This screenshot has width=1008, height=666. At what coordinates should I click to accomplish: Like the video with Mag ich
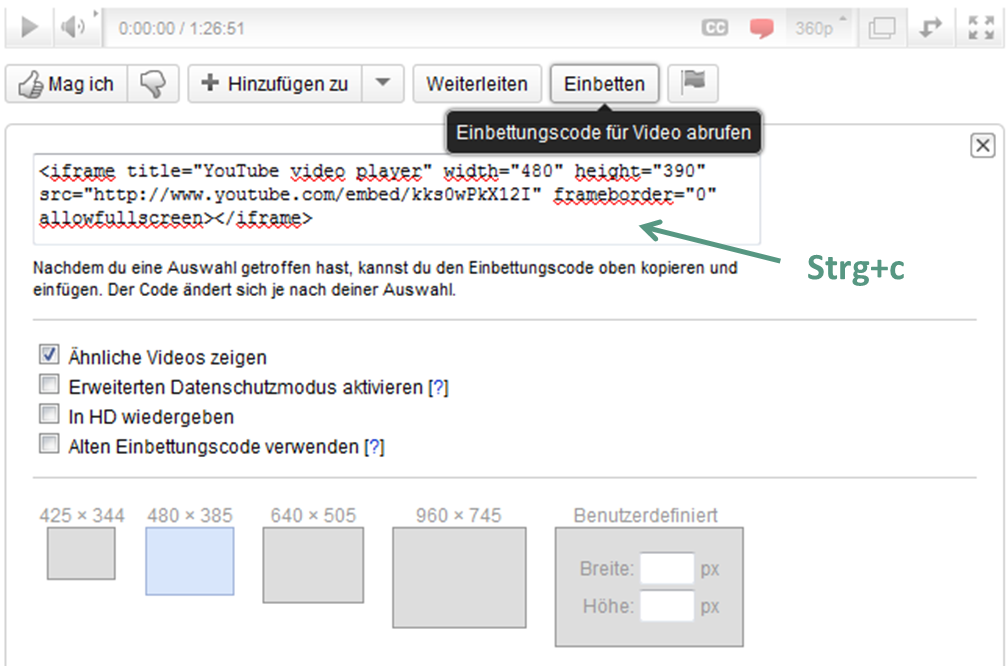coord(66,84)
